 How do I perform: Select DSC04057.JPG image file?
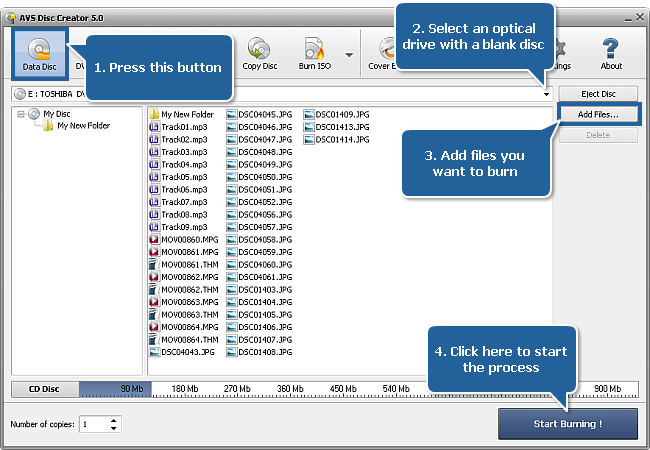(260, 227)
